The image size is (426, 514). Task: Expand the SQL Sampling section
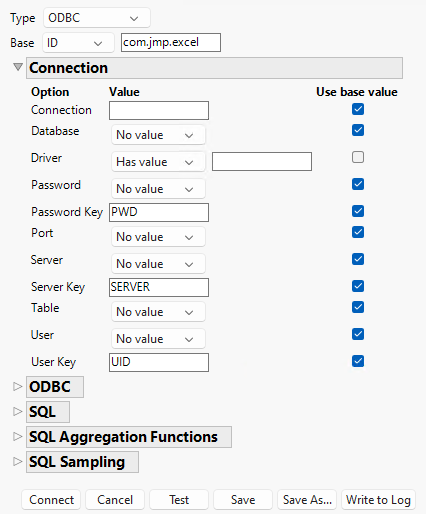click(17, 462)
